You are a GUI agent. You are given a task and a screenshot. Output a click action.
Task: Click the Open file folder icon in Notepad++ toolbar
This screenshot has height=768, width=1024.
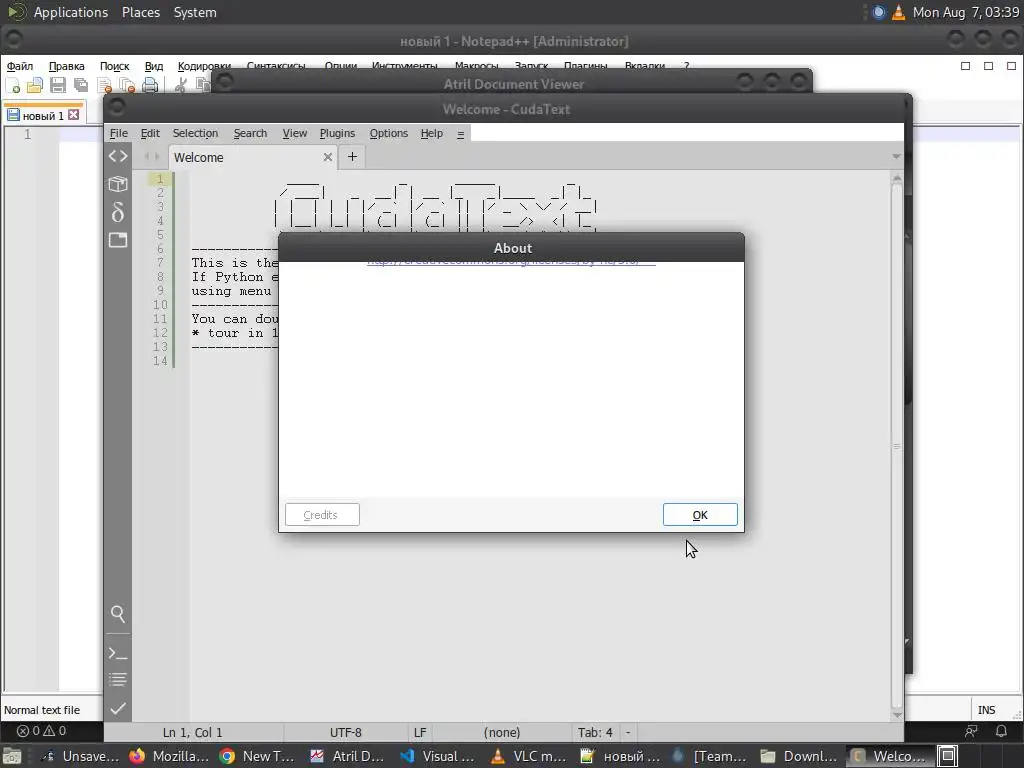click(x=35, y=85)
